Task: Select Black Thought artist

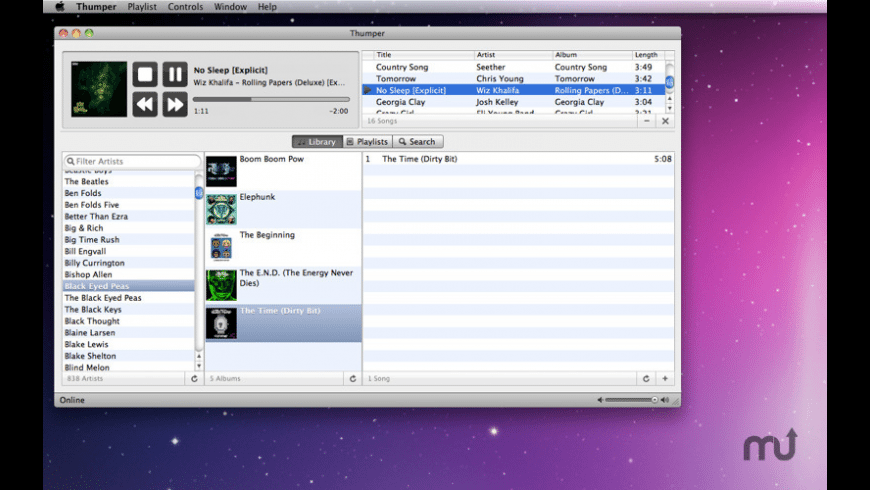Action: pos(129,321)
